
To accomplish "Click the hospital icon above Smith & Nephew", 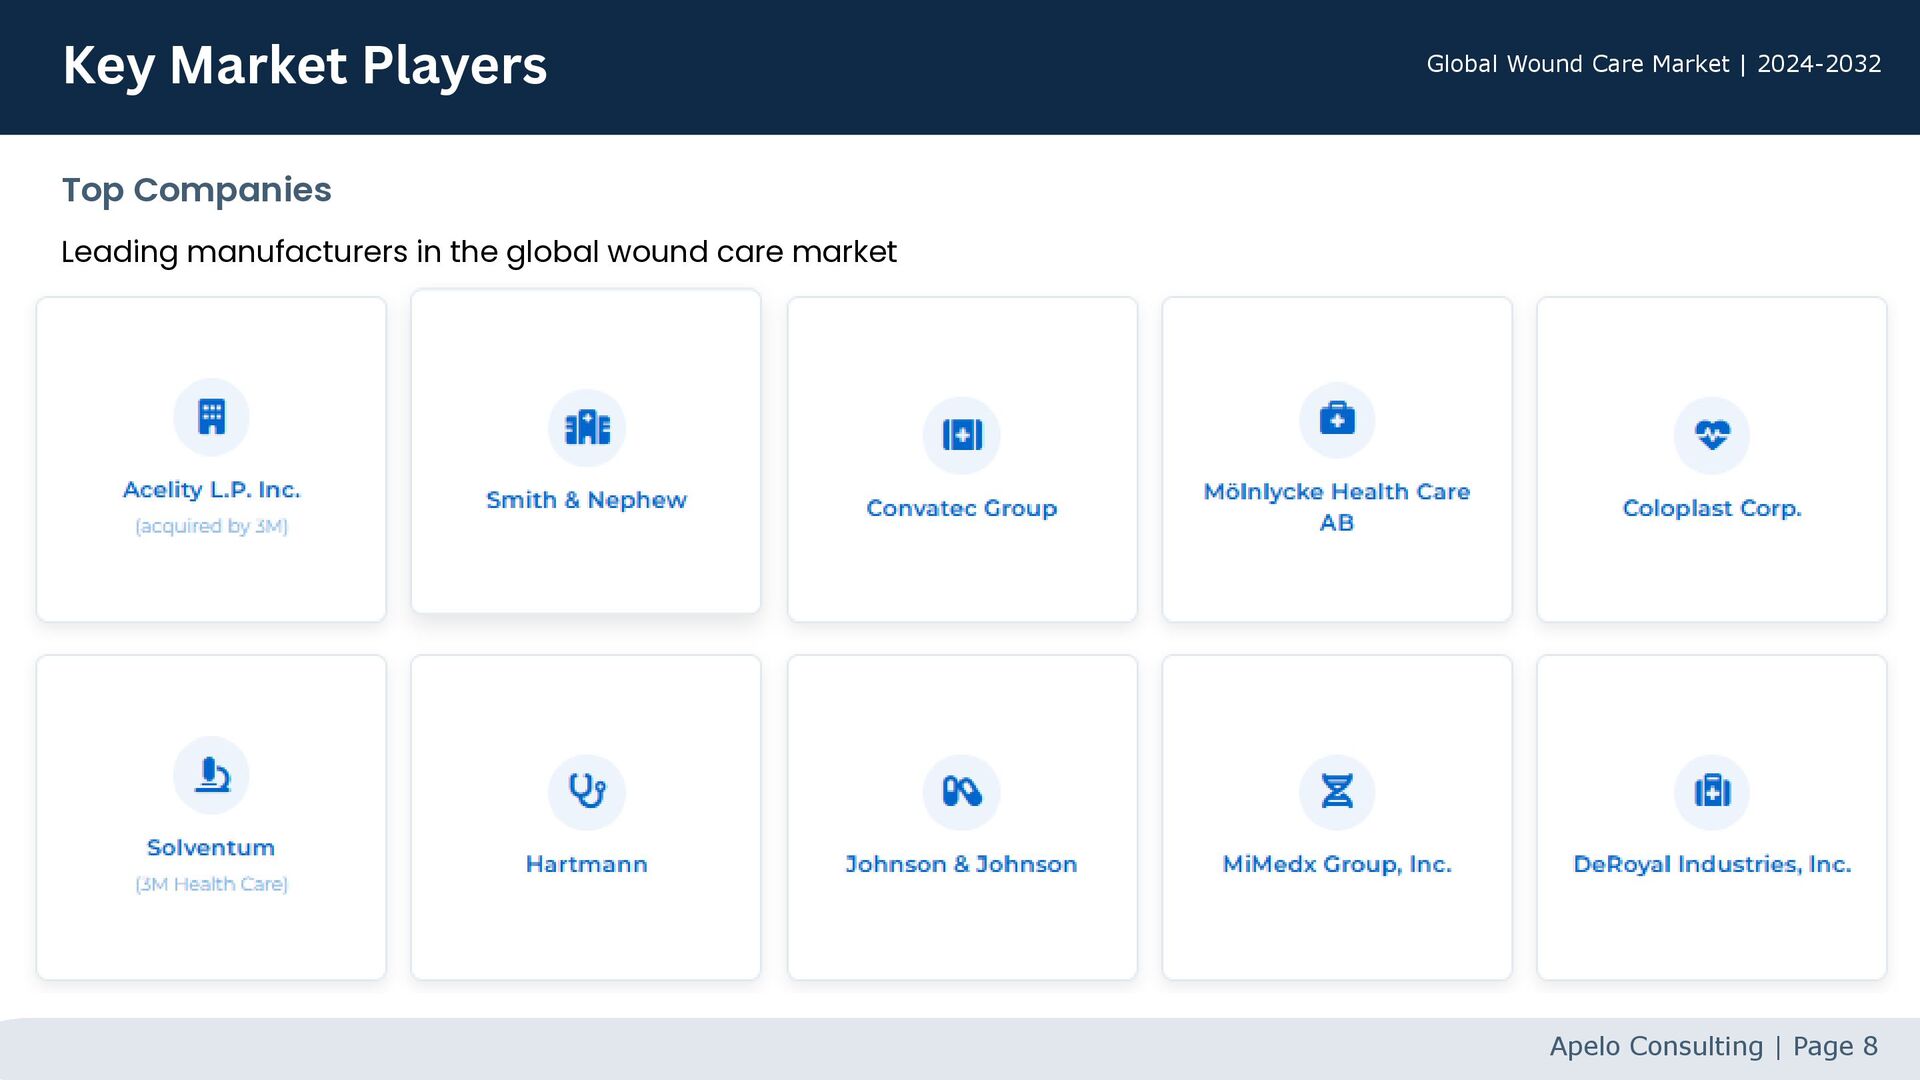I will coord(587,427).
